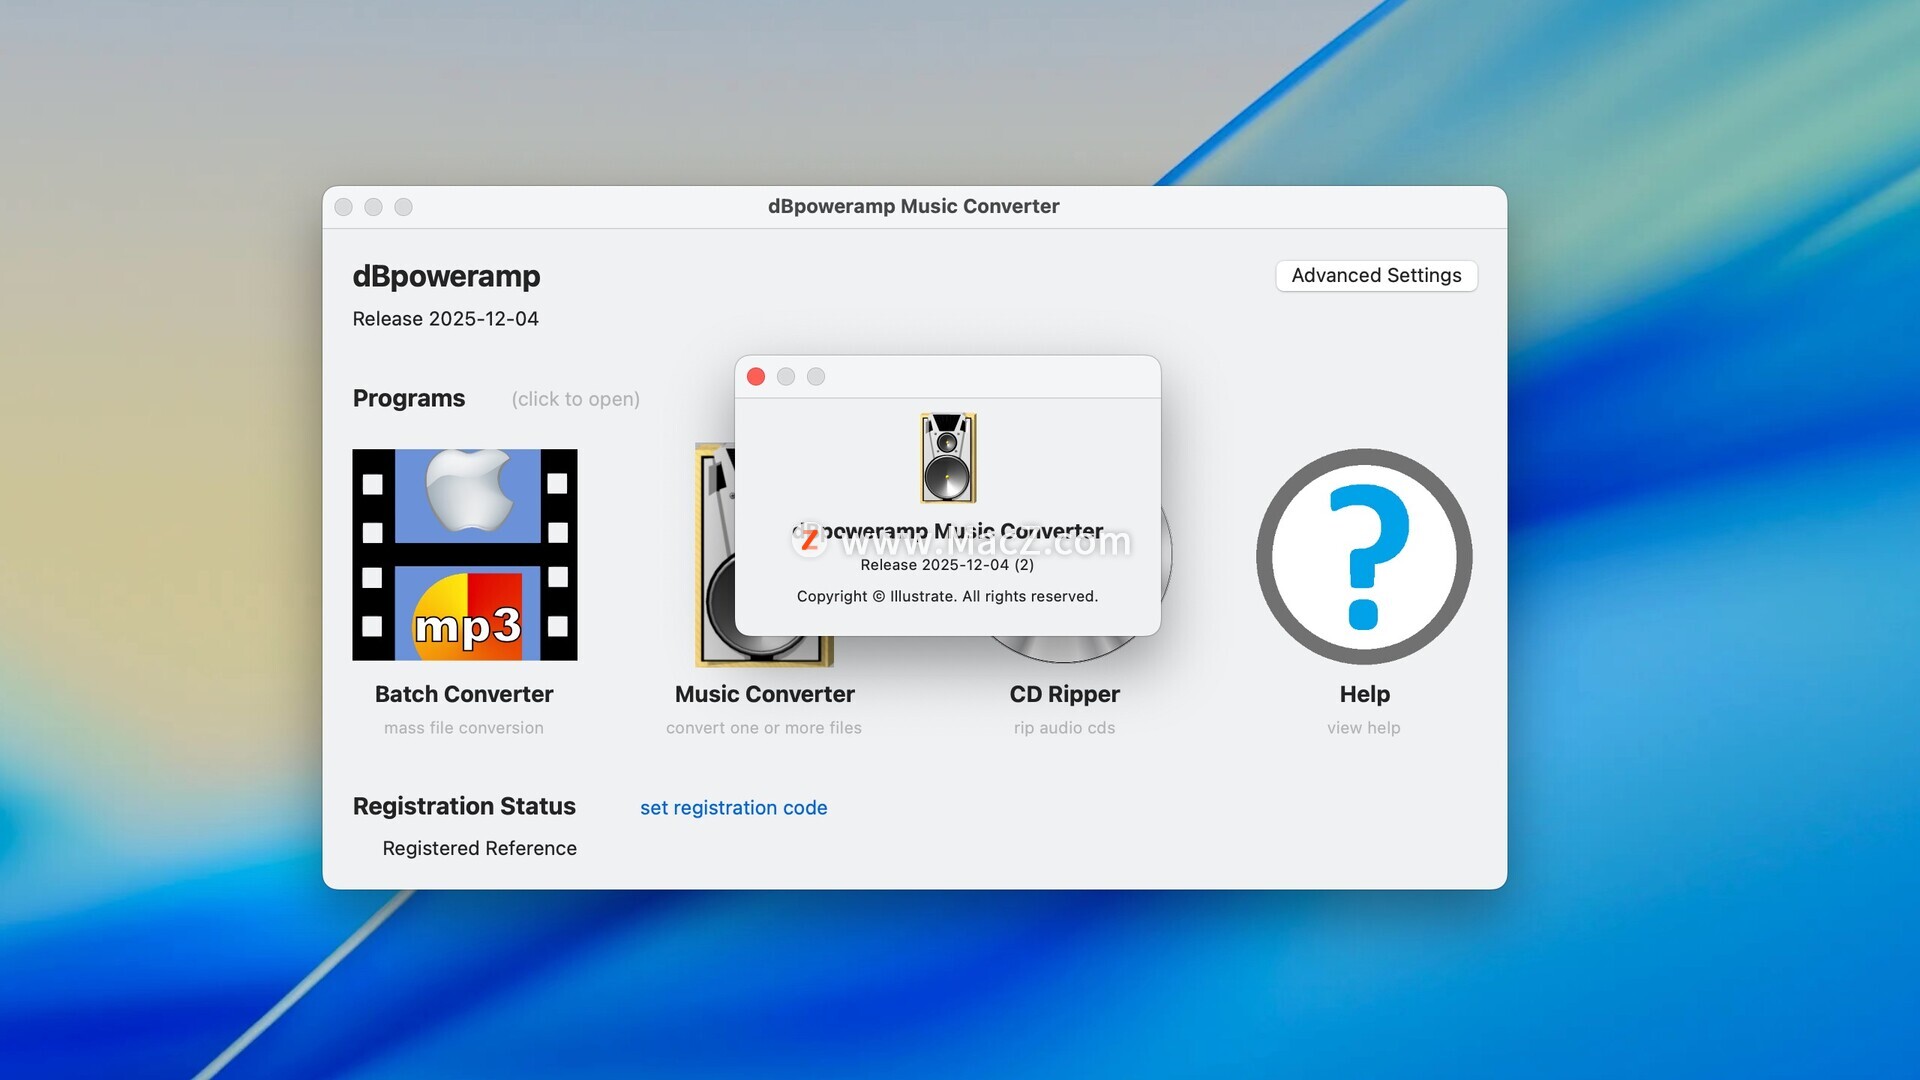Click the About dialog's zoom button
The width and height of the screenshot is (1920, 1080).
point(816,377)
